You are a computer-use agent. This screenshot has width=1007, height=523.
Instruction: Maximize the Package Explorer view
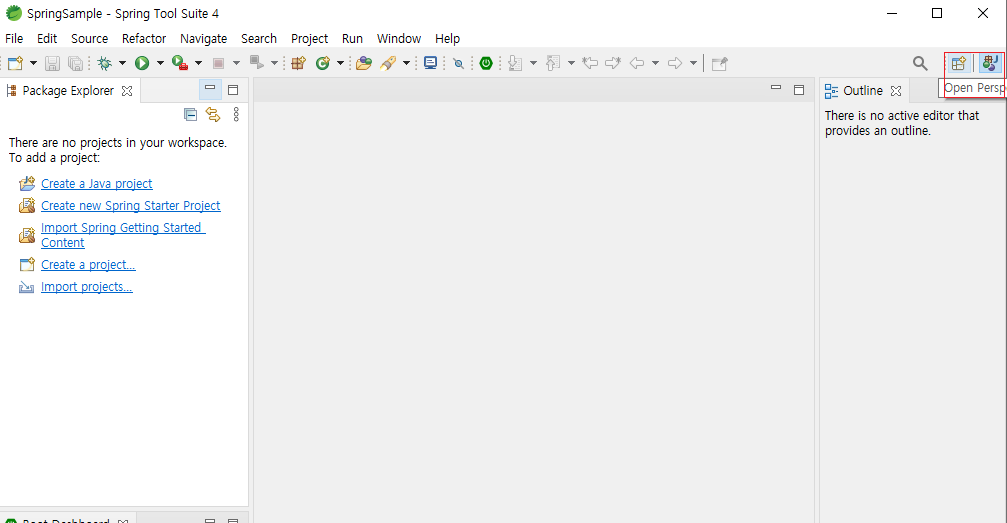[233, 90]
